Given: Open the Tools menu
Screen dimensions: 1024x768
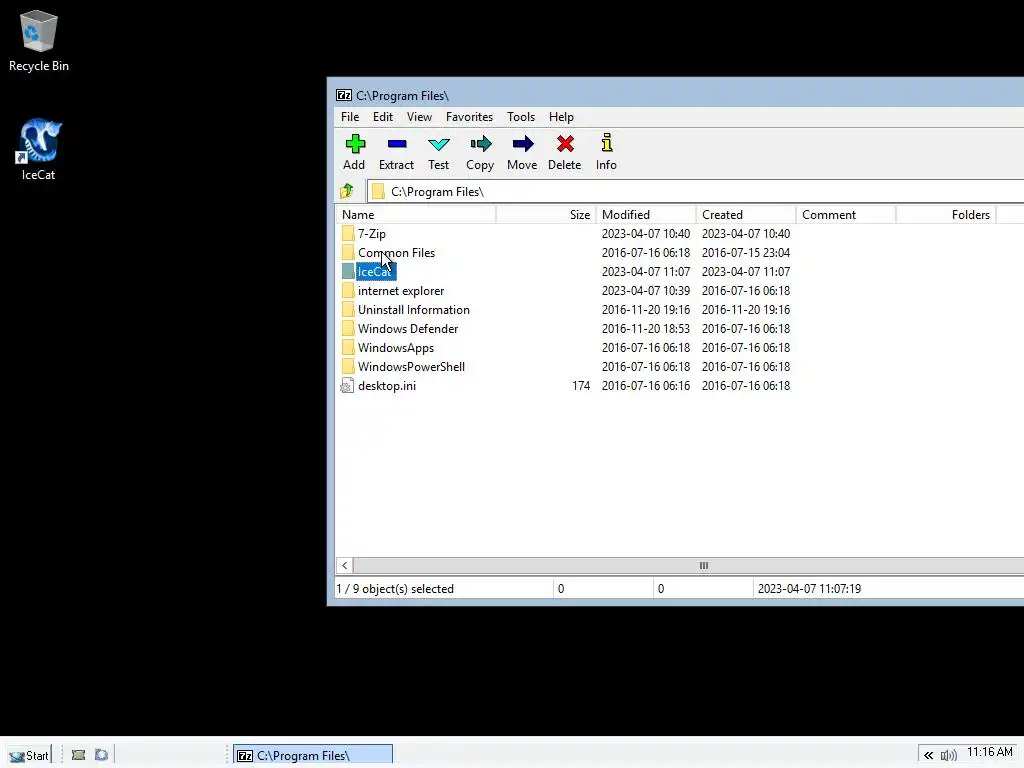Looking at the screenshot, I should (x=521, y=117).
